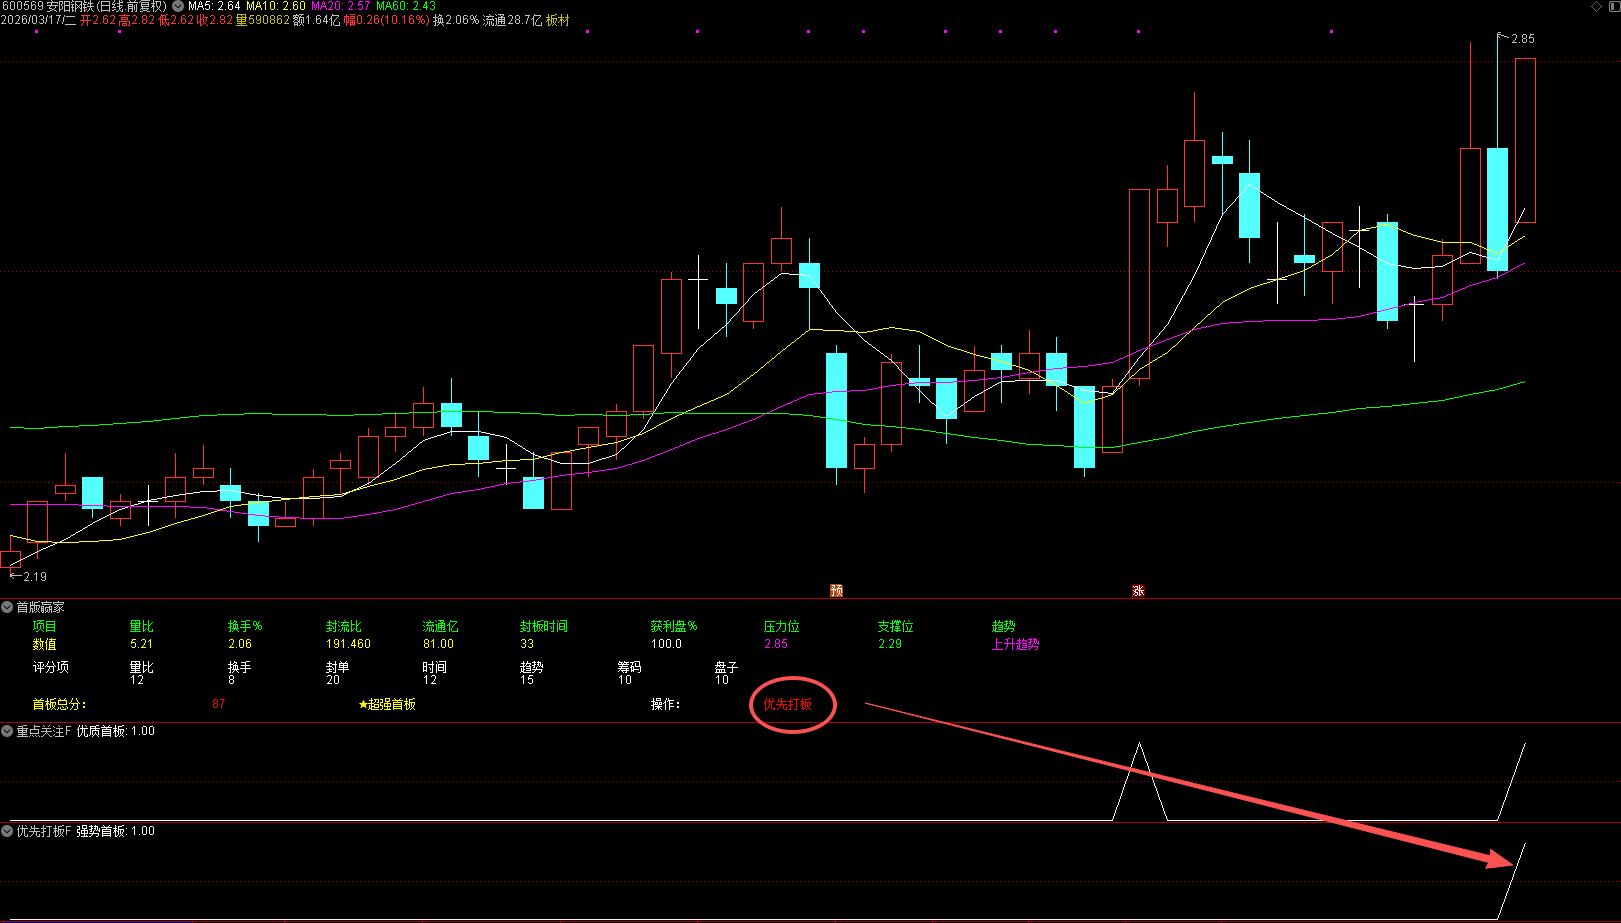1621x923 pixels.
Task: Click the diamond icon at chart top-right
Action: (x=1596, y=6)
